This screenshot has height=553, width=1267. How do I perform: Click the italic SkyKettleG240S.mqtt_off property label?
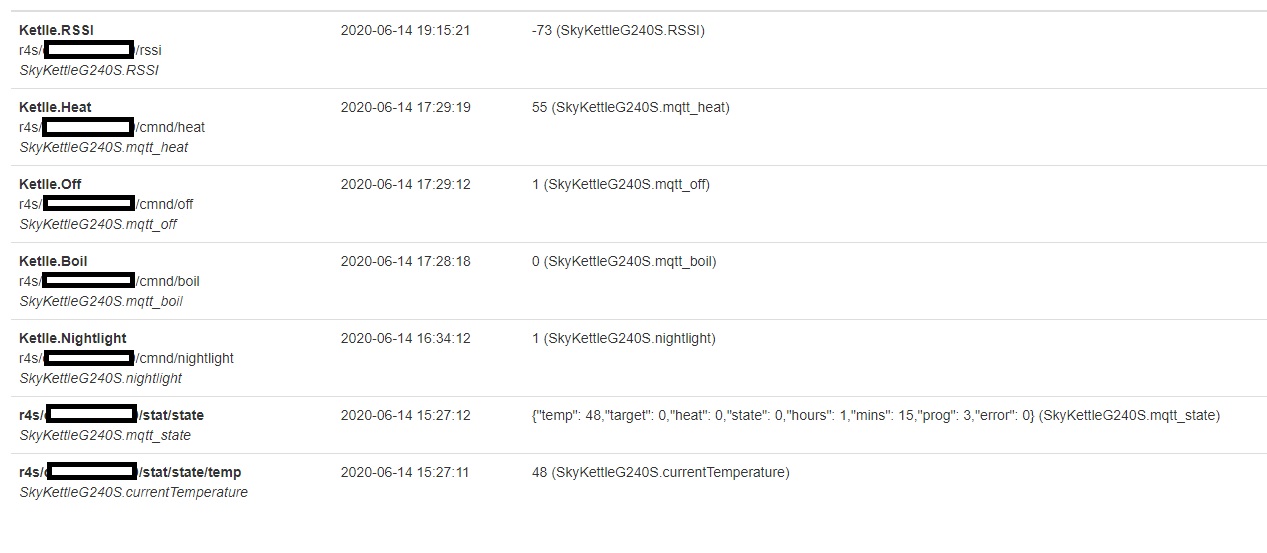coord(98,224)
